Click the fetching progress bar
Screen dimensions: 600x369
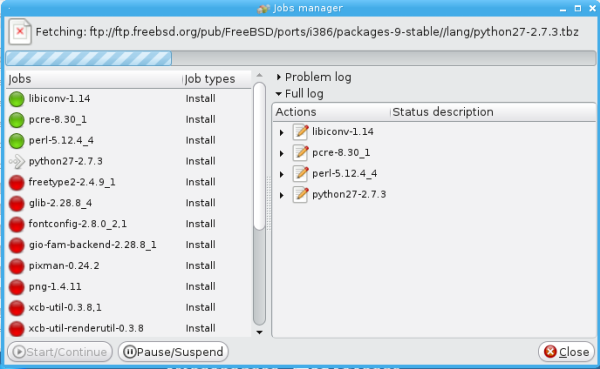click(301, 58)
